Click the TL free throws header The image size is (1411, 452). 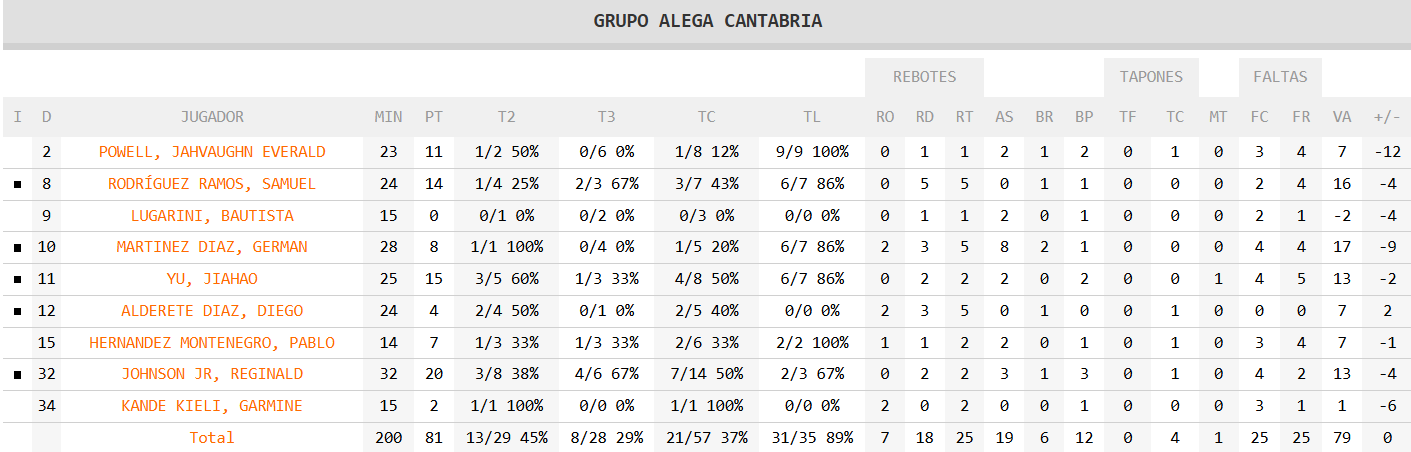(x=811, y=117)
